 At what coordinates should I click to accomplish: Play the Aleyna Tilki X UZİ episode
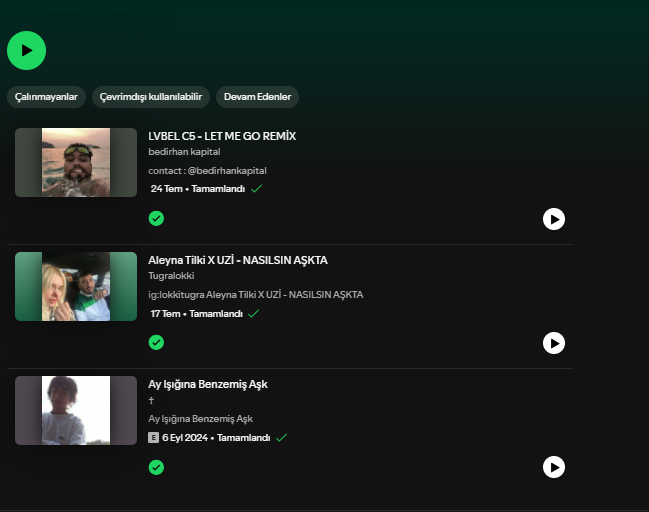coord(554,343)
